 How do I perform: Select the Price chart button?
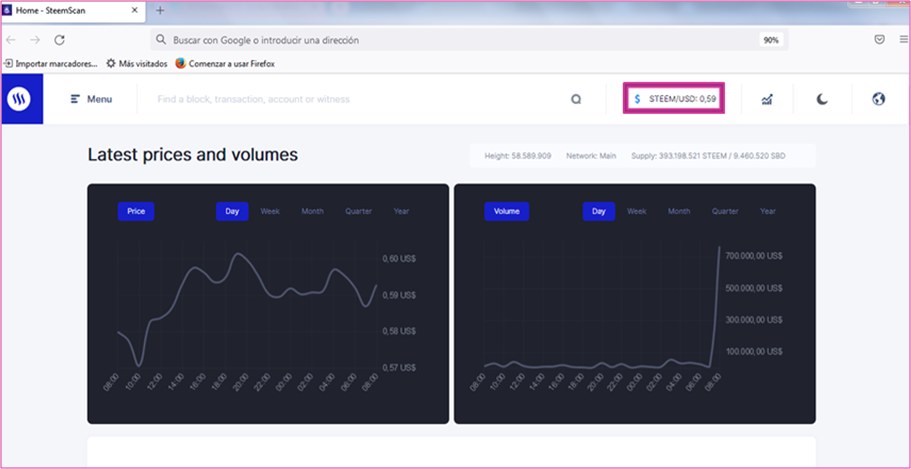pos(136,212)
